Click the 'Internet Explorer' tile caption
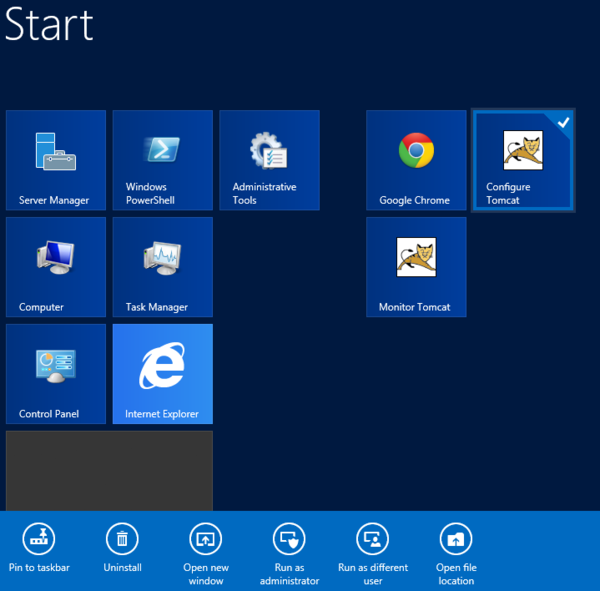 (x=162, y=414)
